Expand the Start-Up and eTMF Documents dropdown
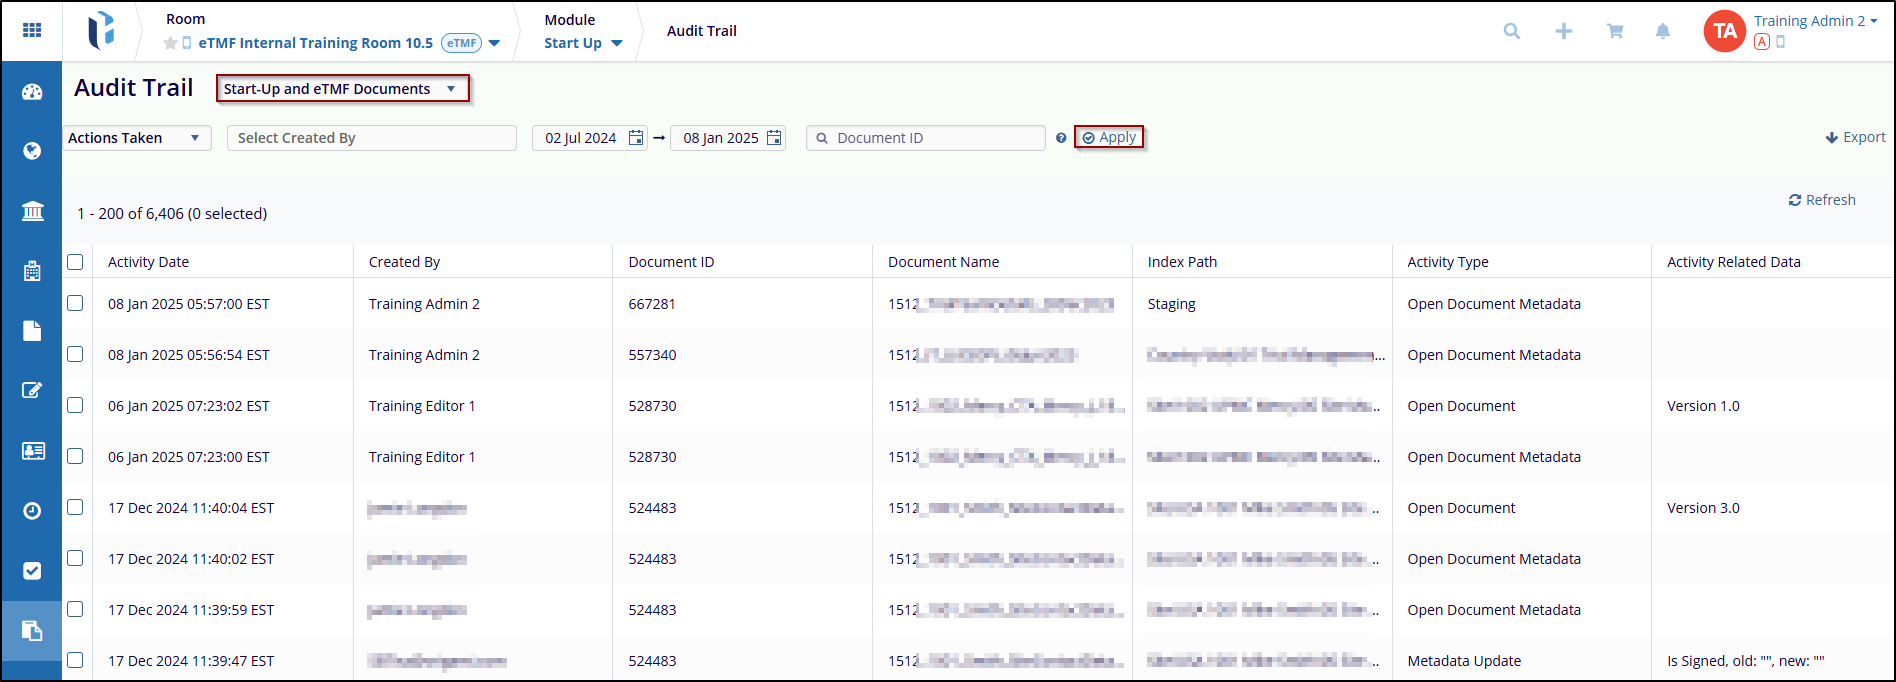This screenshot has height=682, width=1896. click(x=342, y=89)
